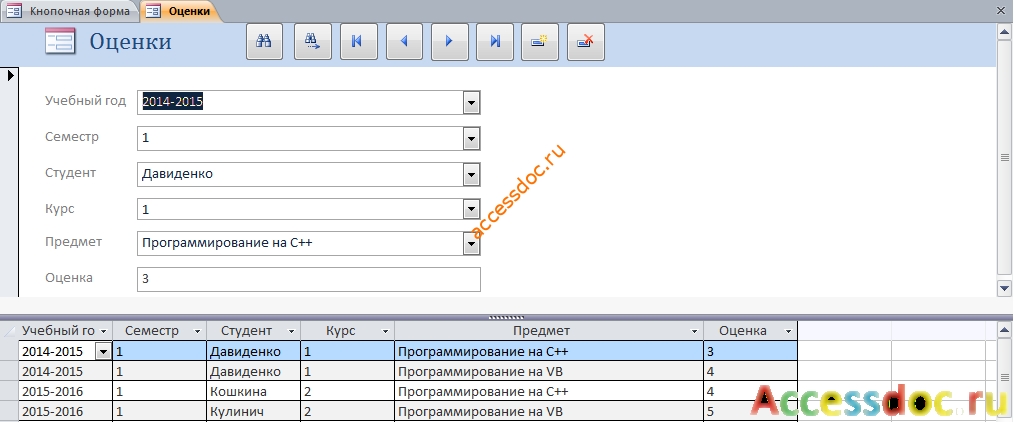1014x422 pixels.
Task: Open the Оценка column filter arrow
Action: [788, 331]
